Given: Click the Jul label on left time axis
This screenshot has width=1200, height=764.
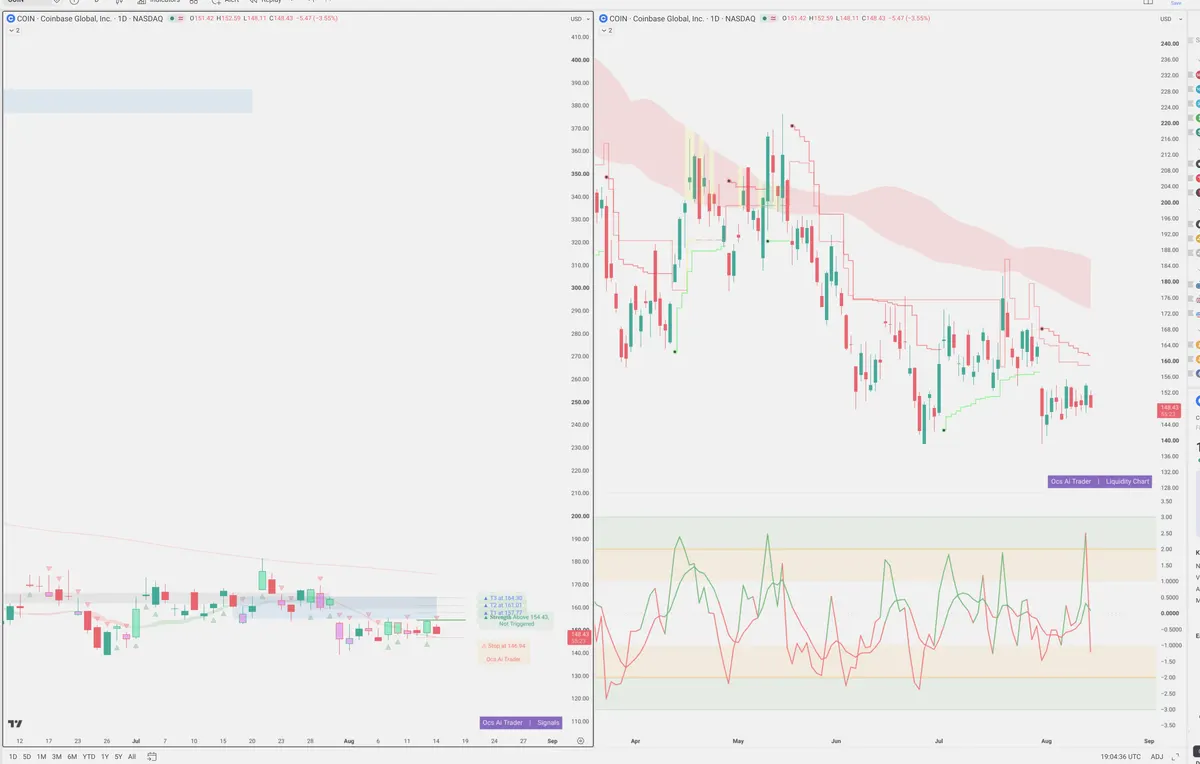Looking at the screenshot, I should point(136,741).
